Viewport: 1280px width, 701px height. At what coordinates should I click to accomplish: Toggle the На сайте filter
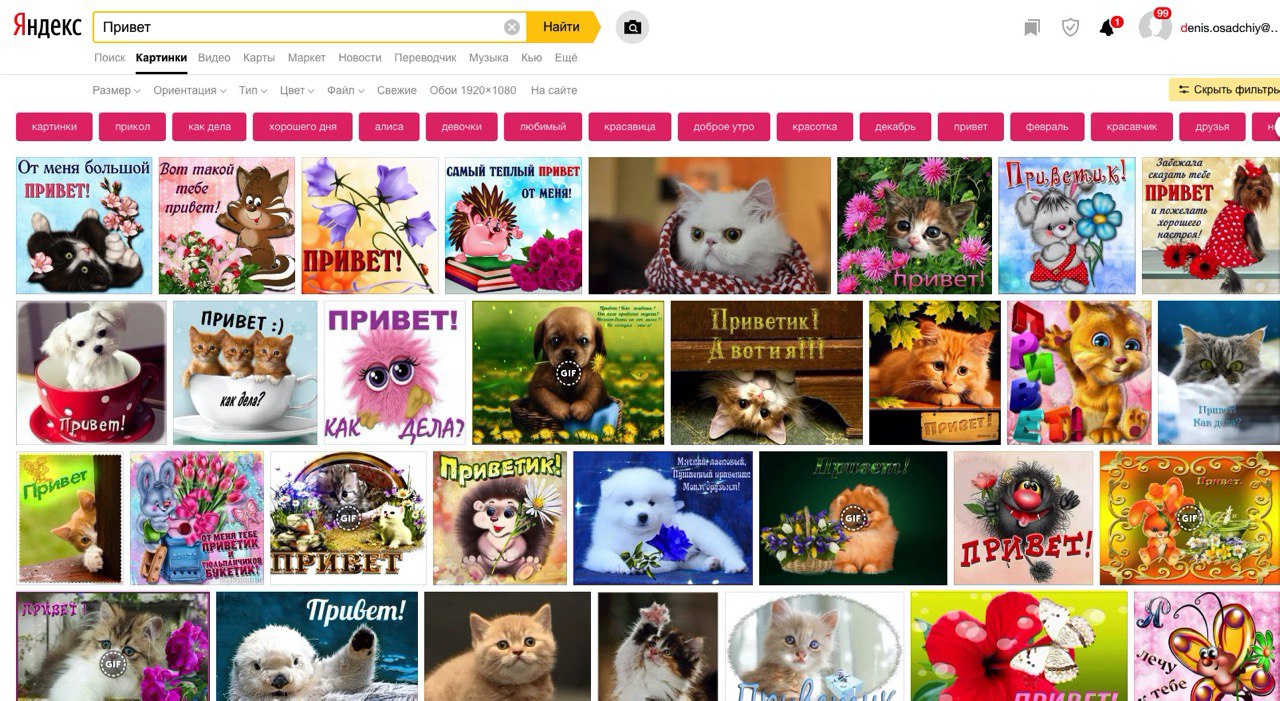[x=554, y=90]
